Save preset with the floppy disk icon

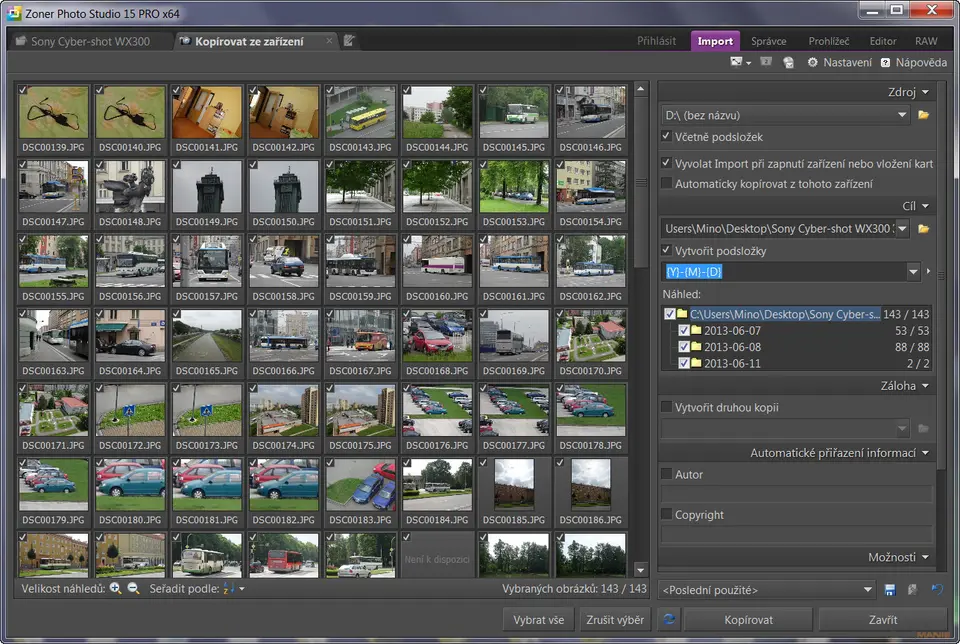[x=890, y=590]
